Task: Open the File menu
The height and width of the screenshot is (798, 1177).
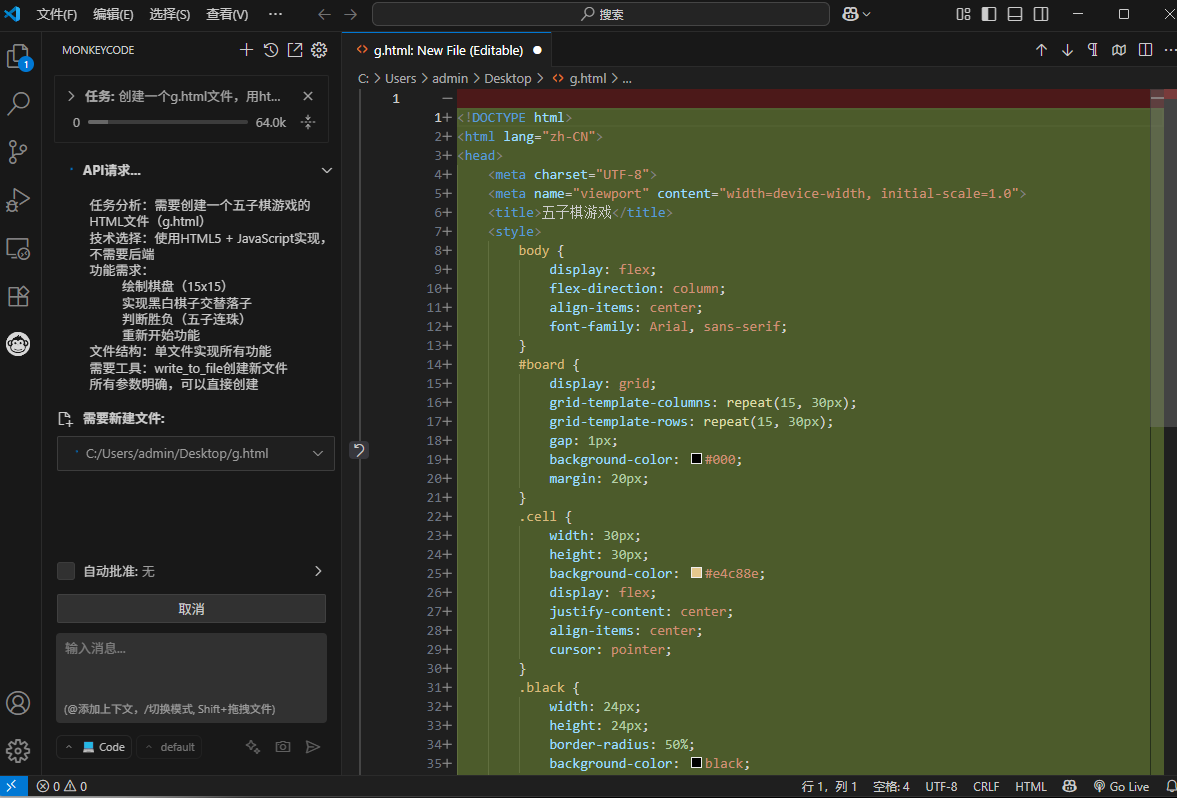Action: [x=57, y=14]
